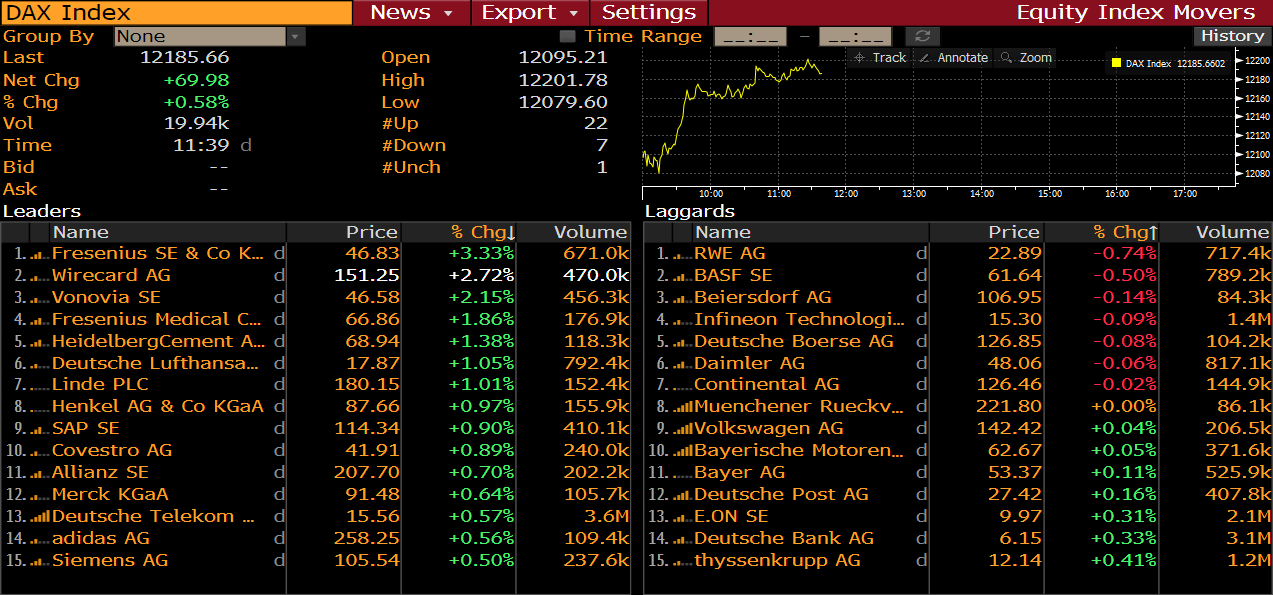Click the Last value 12185.66
This screenshot has width=1273, height=595.
pyautogui.click(x=185, y=58)
